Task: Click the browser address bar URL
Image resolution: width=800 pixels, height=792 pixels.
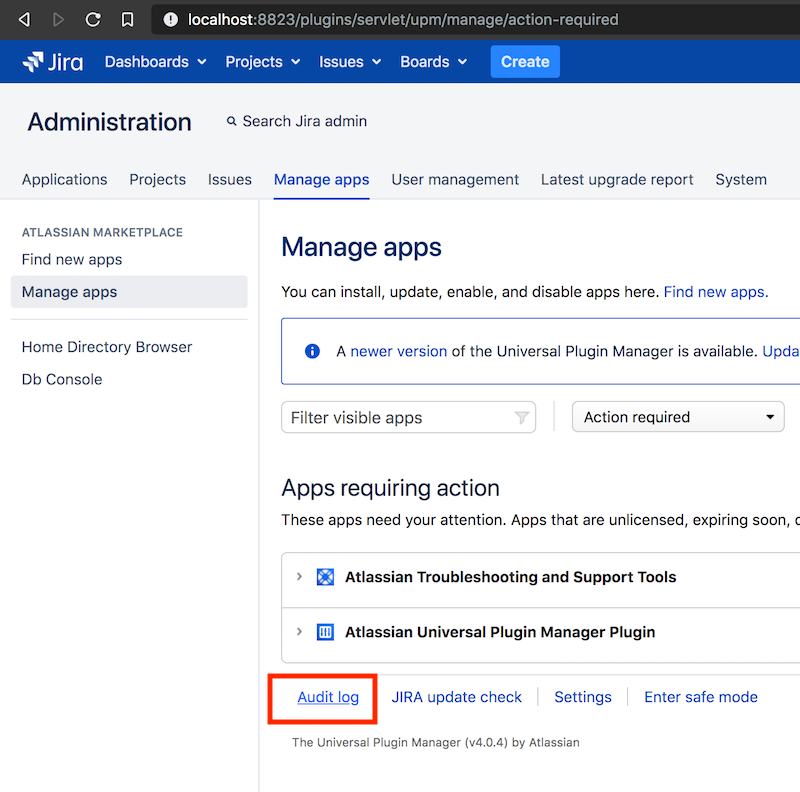Action: [403, 19]
